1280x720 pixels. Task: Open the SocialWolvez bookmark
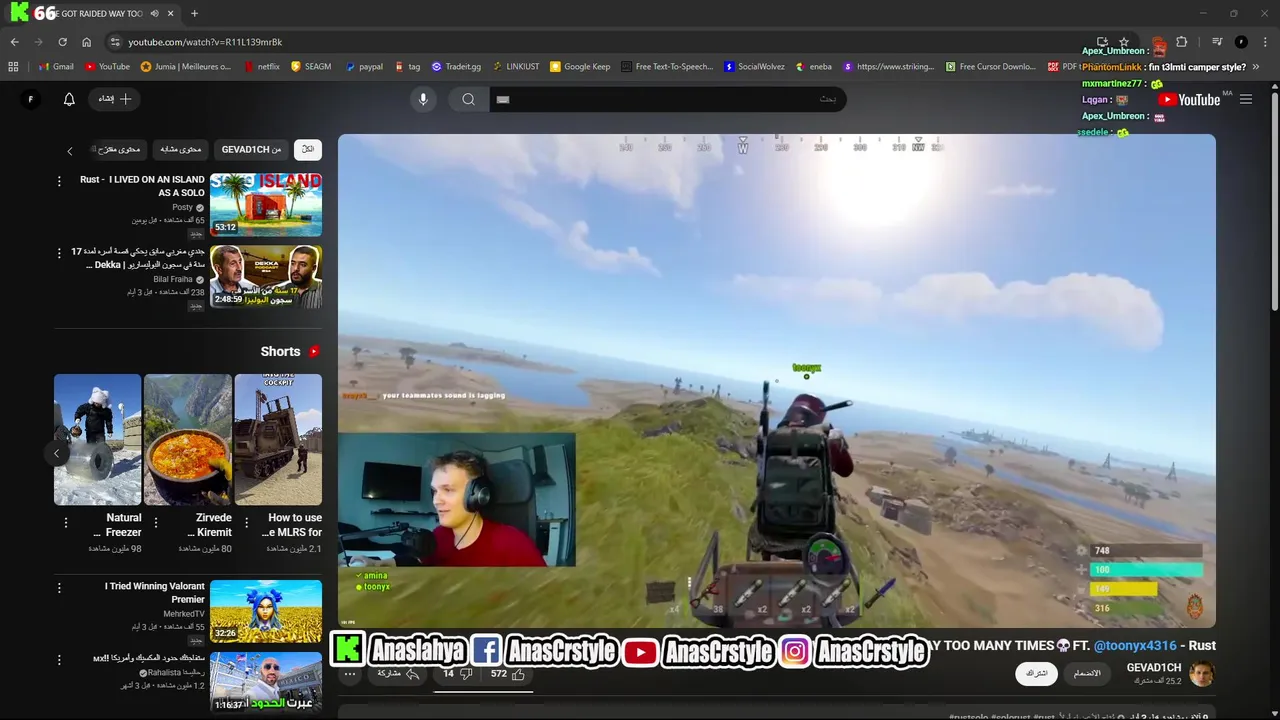pyautogui.click(x=755, y=67)
